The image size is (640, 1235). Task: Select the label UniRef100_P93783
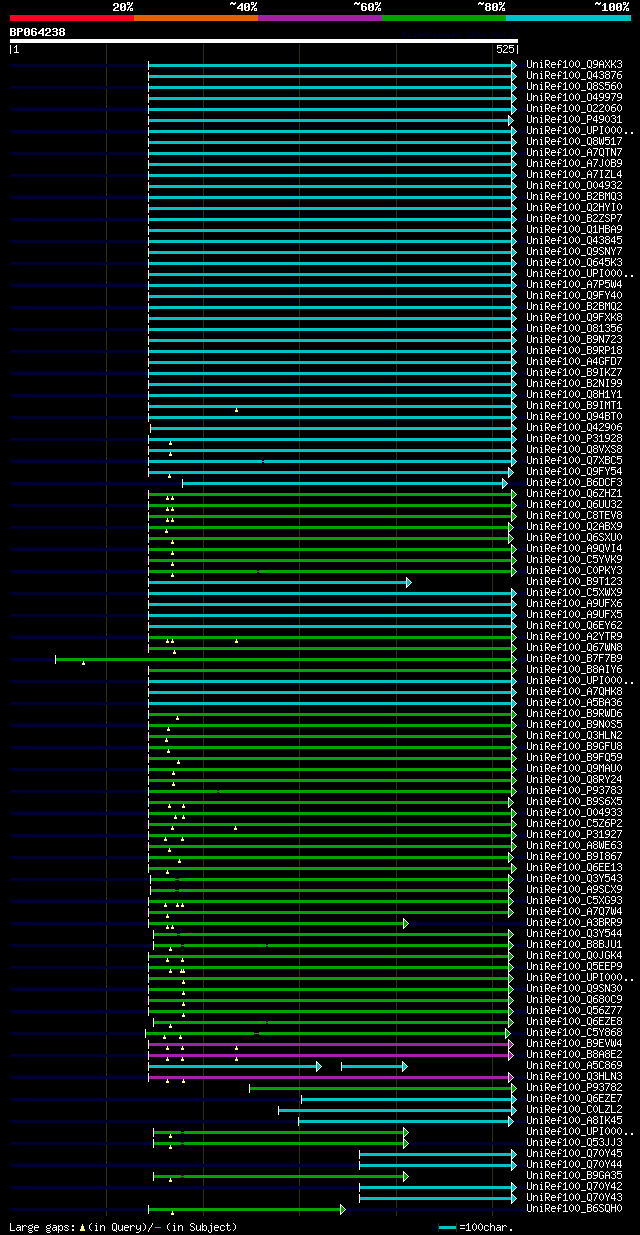pos(574,791)
